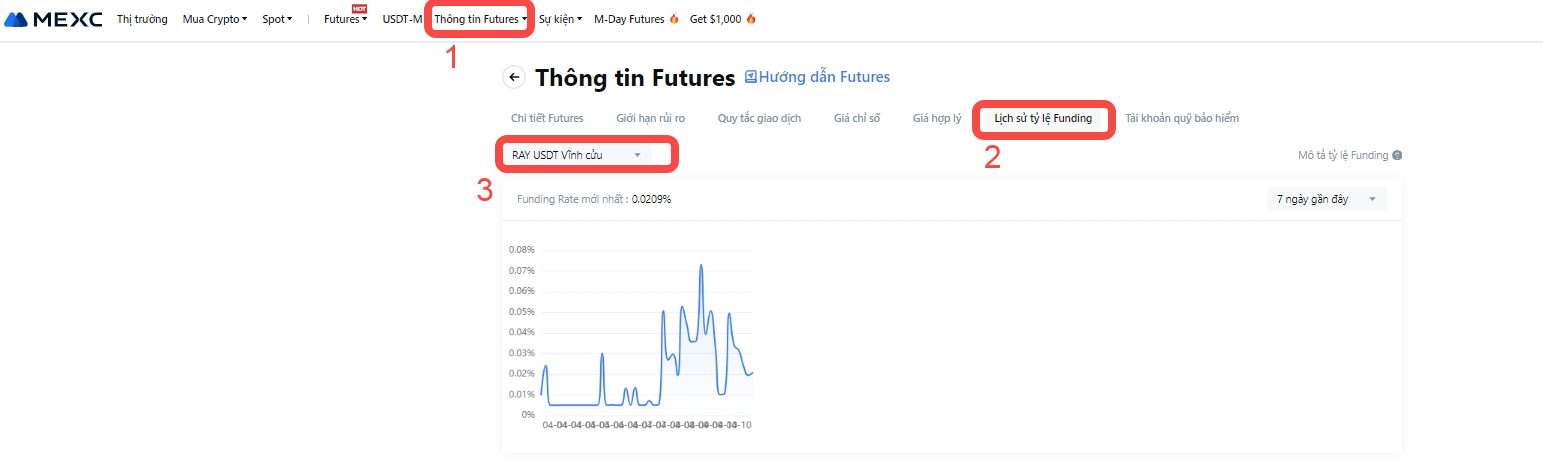Click the fire icon next to Get $1,000
This screenshot has width=1543, height=465.
point(751,19)
